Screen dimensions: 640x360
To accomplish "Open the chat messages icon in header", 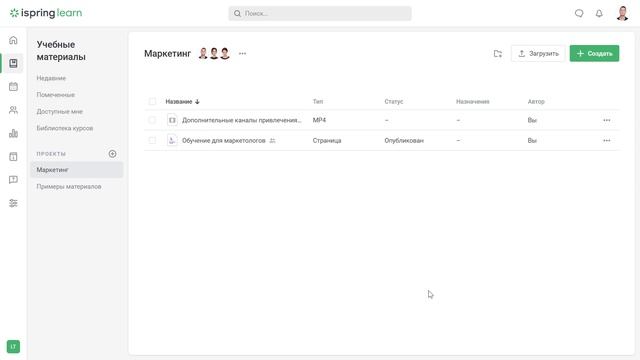I will tap(579, 13).
